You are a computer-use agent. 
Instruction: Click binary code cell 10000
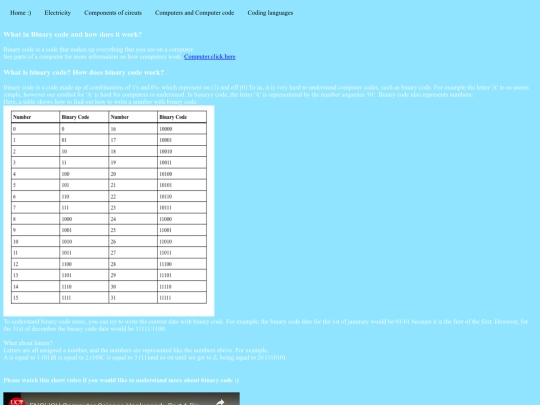click(182, 129)
